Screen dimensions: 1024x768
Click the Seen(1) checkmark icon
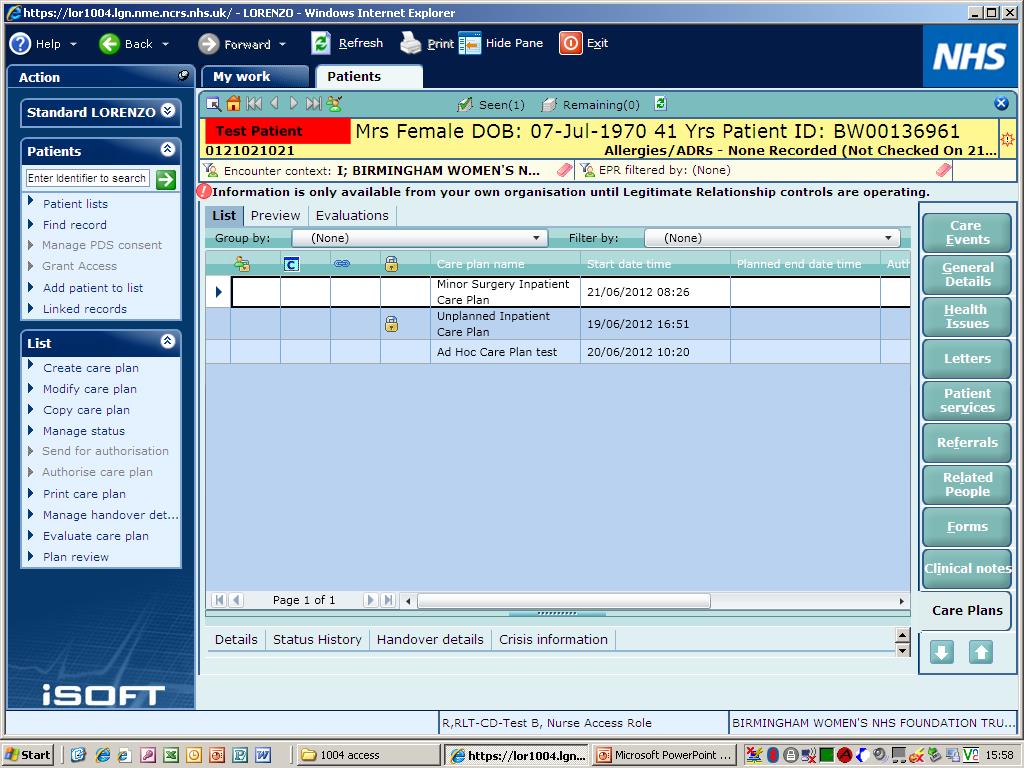coord(465,104)
